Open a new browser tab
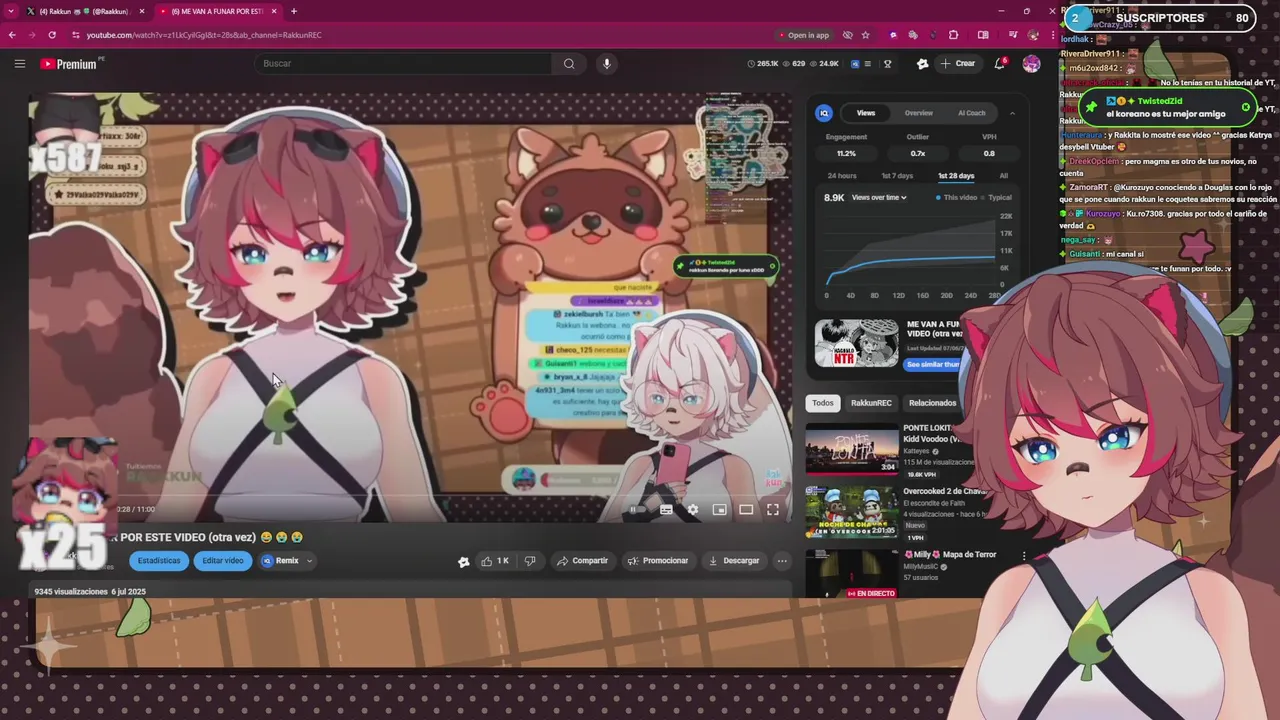The width and height of the screenshot is (1280, 720). [x=293, y=11]
